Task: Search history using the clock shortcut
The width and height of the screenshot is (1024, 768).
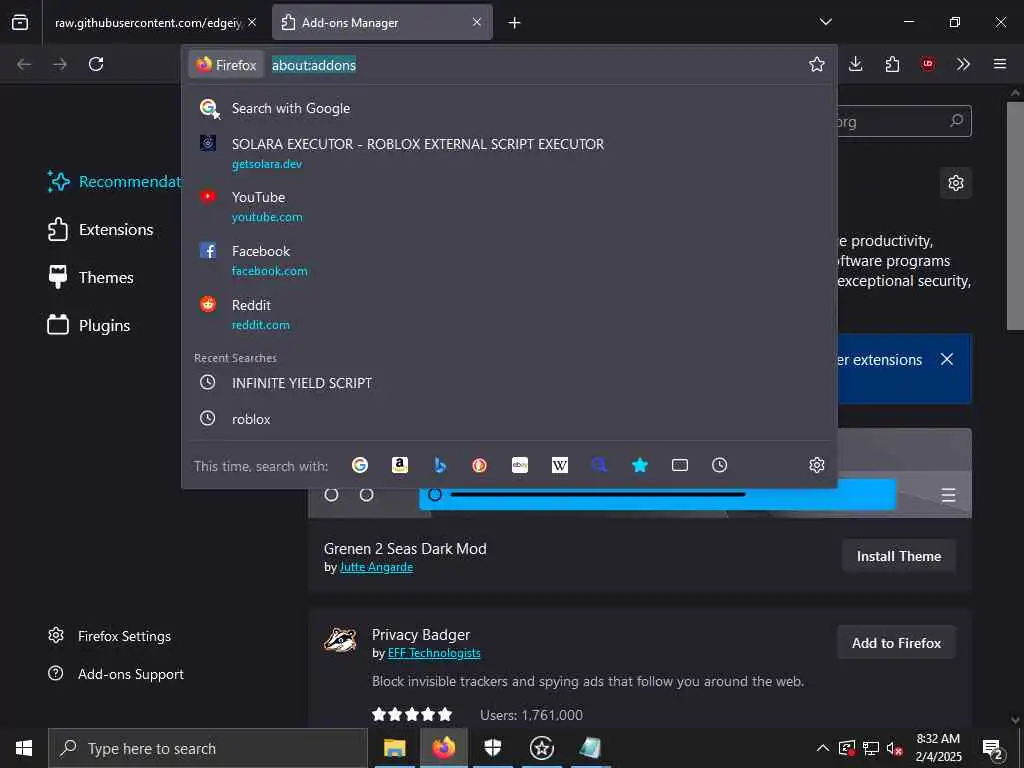Action: 720,465
